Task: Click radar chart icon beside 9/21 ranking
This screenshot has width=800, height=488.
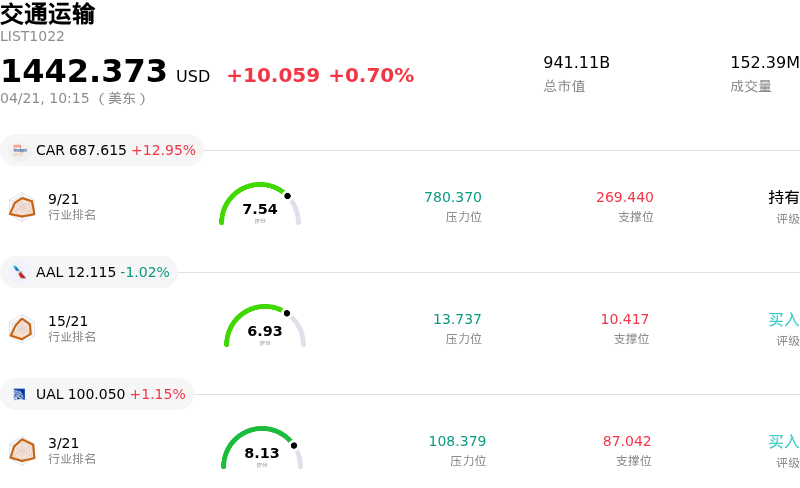Action: point(22,206)
